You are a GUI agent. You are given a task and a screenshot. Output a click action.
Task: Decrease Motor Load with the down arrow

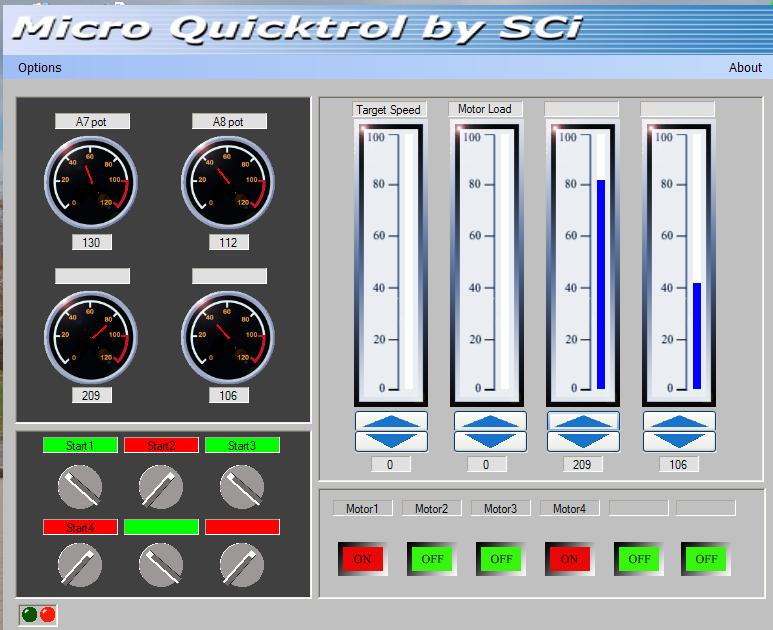click(x=490, y=441)
